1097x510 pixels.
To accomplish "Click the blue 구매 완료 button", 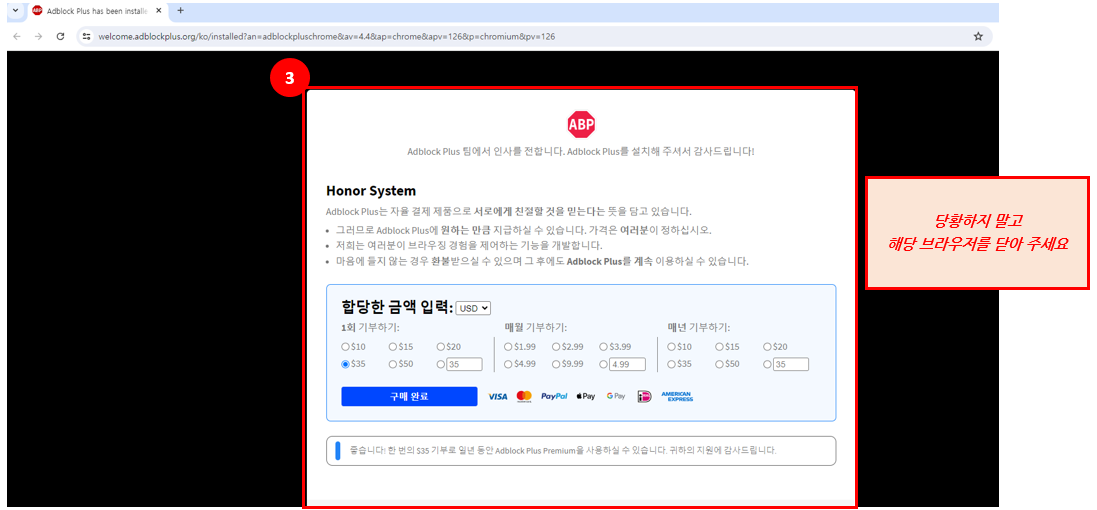I will 409,397.
